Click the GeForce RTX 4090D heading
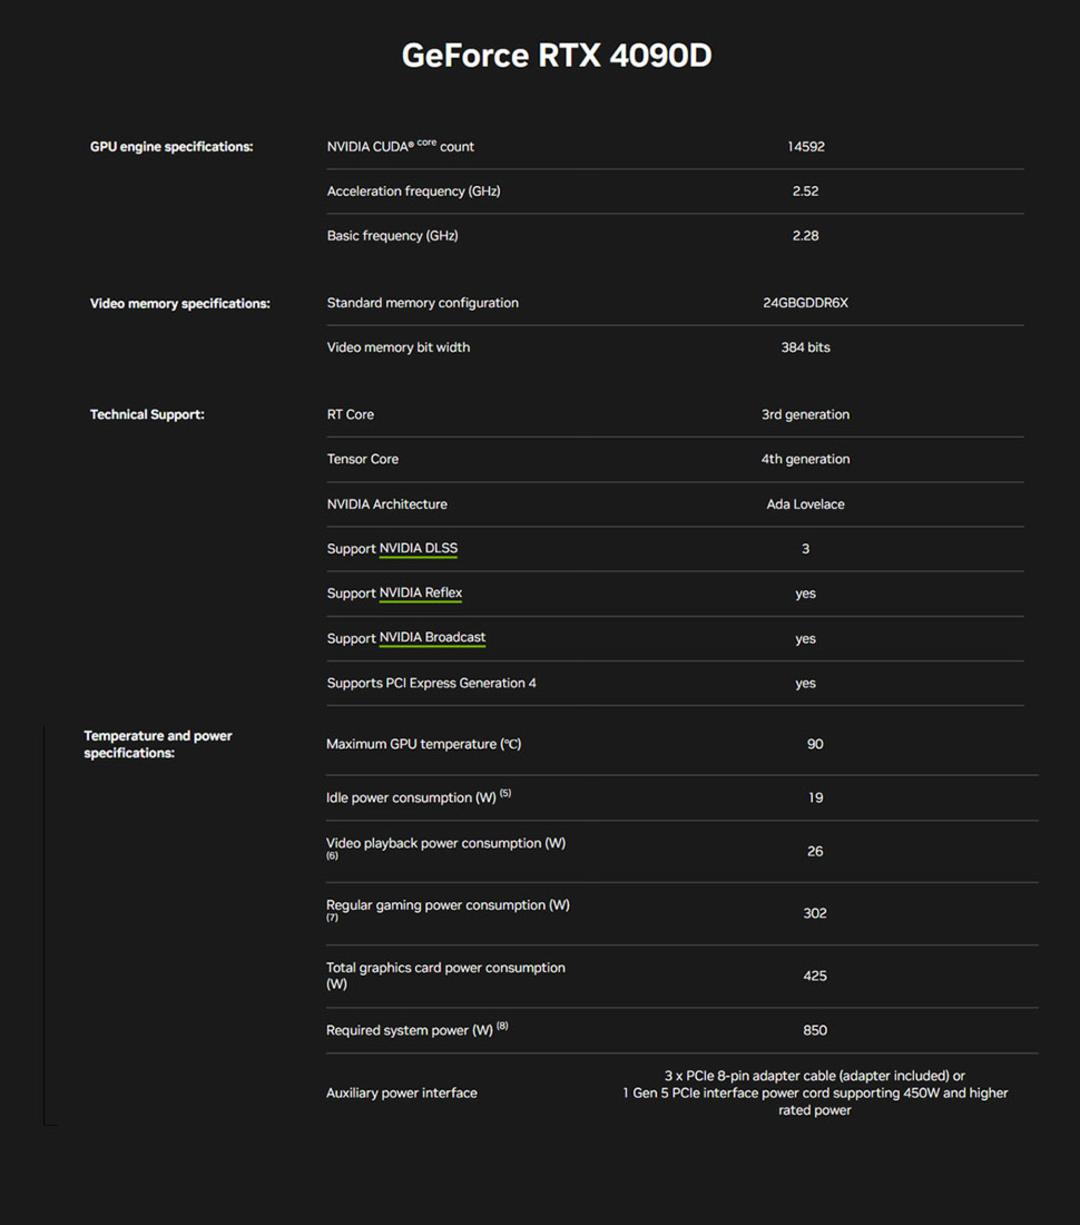 point(557,55)
